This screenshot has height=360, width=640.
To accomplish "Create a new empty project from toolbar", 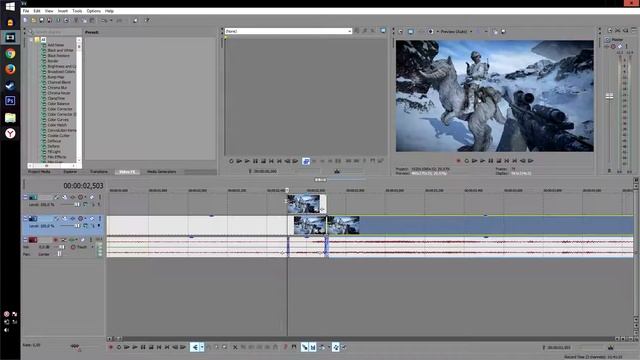I will click(25, 20).
